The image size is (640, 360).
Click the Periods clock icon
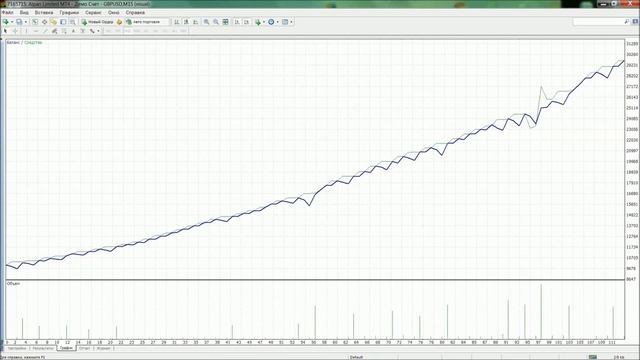pyautogui.click(x=271, y=22)
